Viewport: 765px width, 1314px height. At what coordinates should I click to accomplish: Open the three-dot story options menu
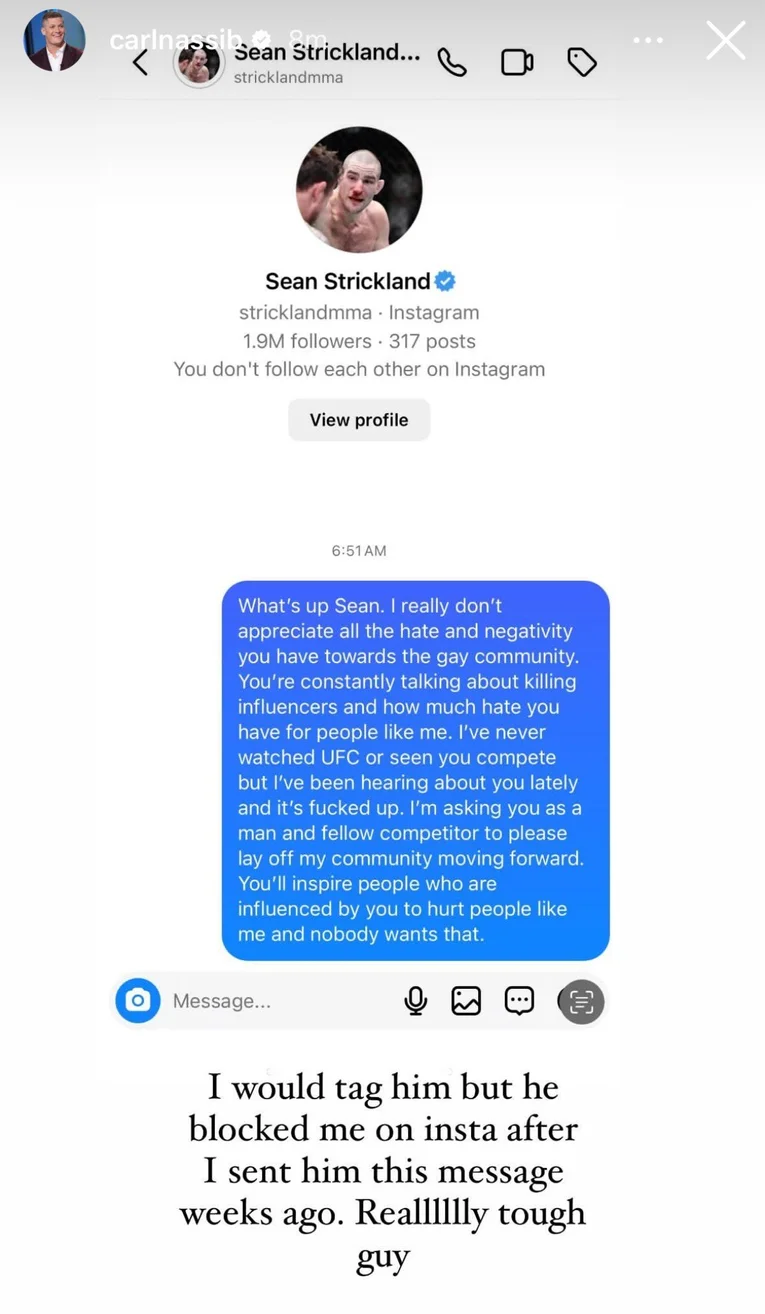[648, 41]
